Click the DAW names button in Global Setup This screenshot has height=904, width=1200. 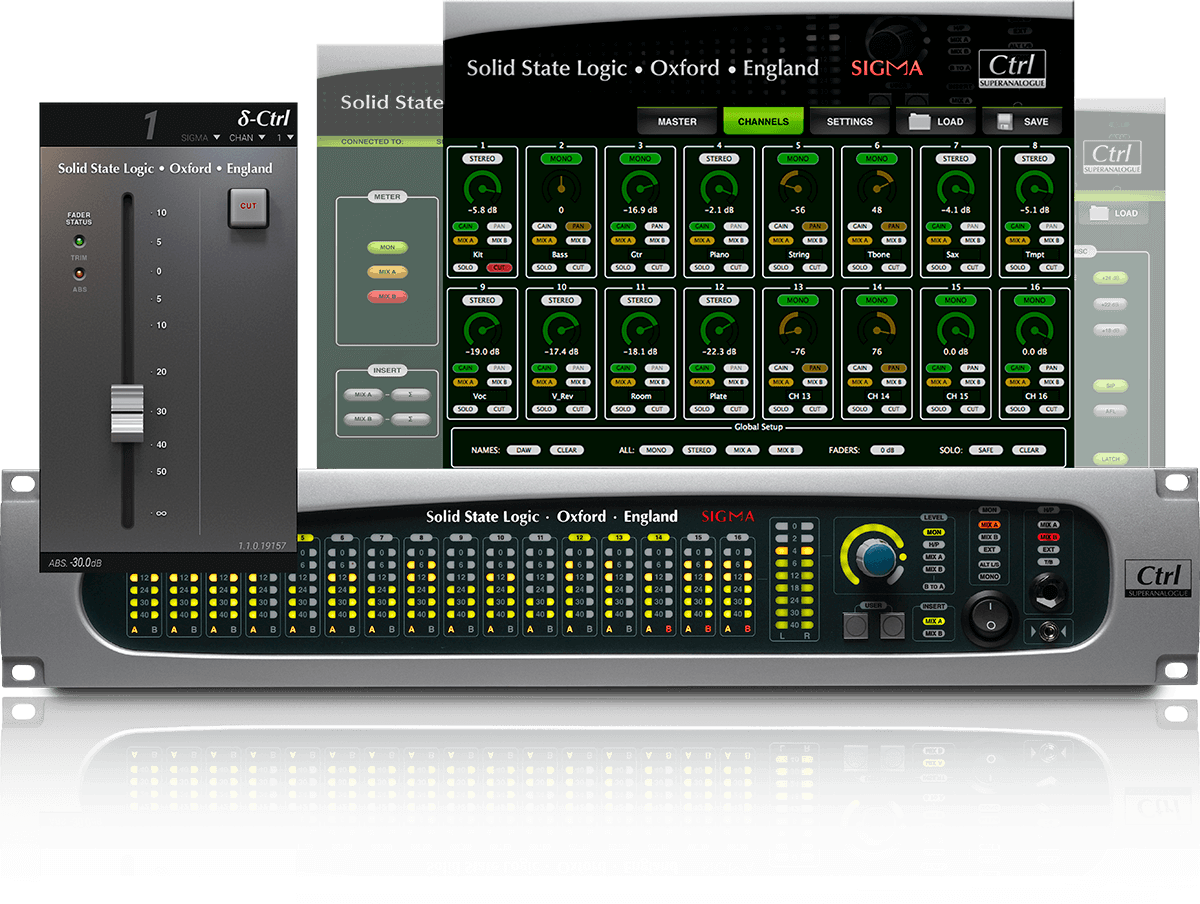tap(524, 450)
